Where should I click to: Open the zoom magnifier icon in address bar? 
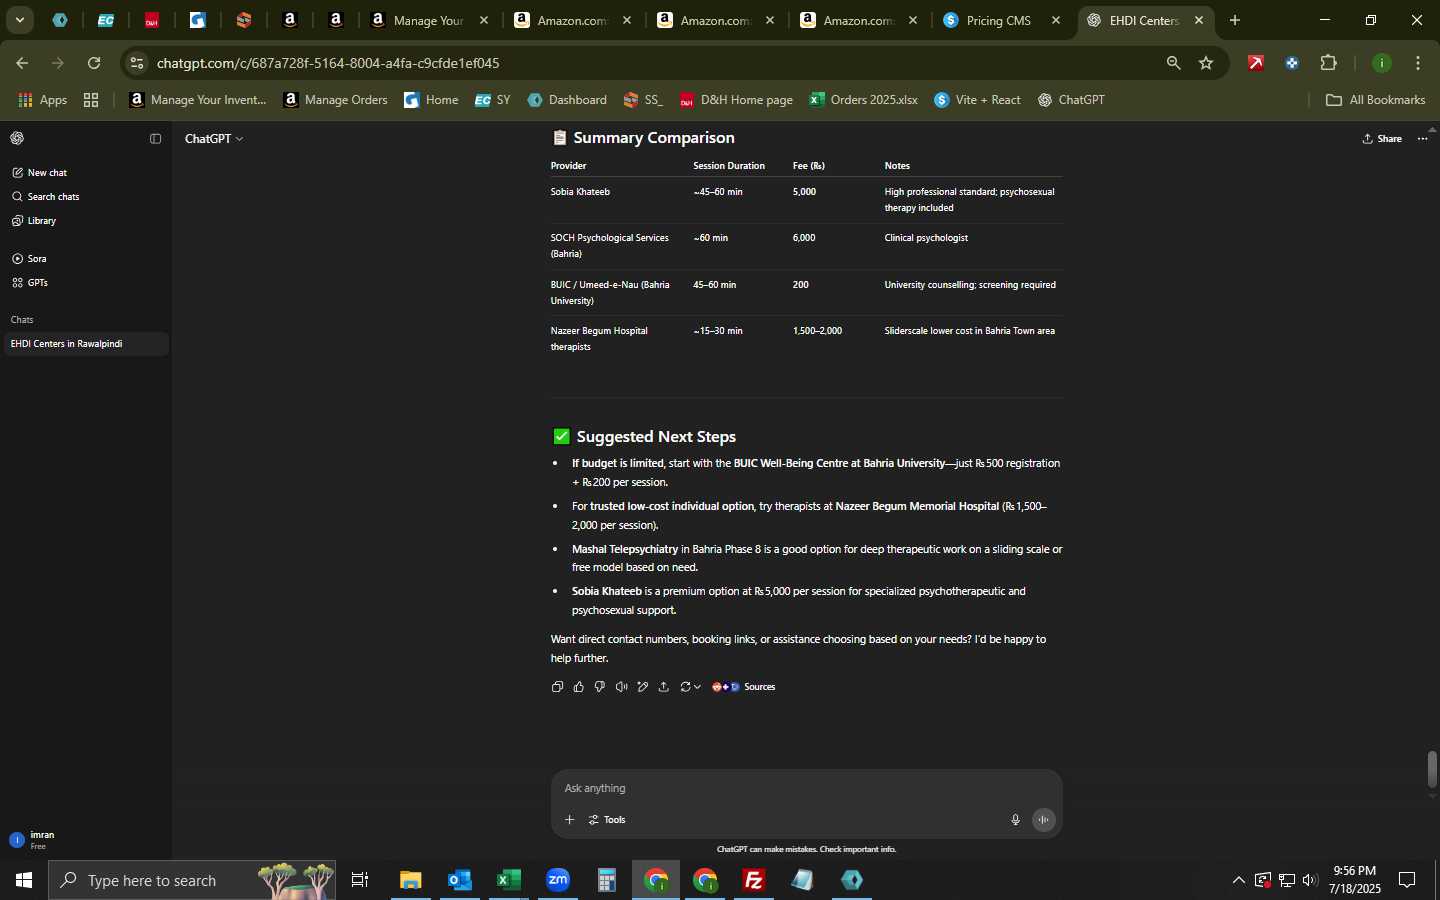tap(1174, 63)
